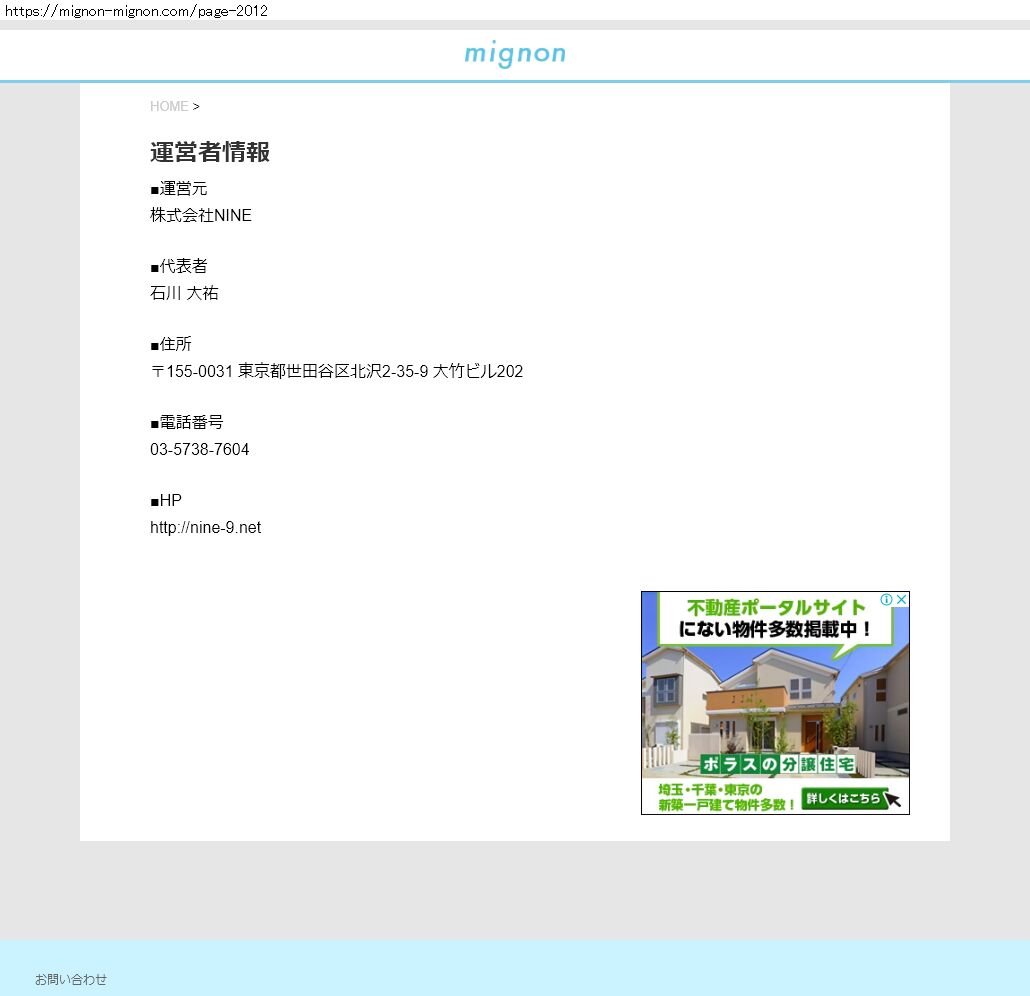Select company name 株式会社NINE
The height and width of the screenshot is (996, 1030).
point(201,215)
